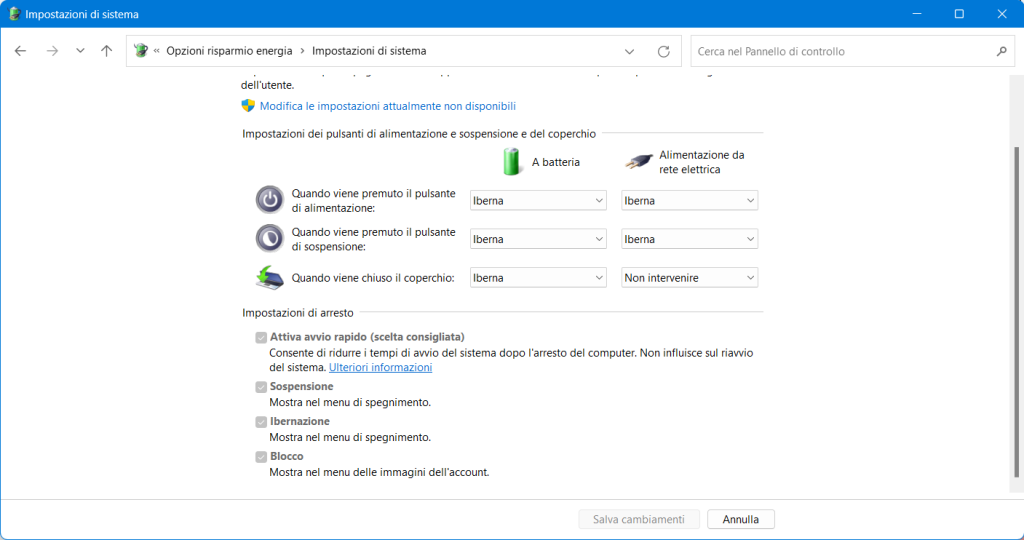The image size is (1024, 540).
Task: Click the laptop lid close icon
Action: click(x=269, y=277)
